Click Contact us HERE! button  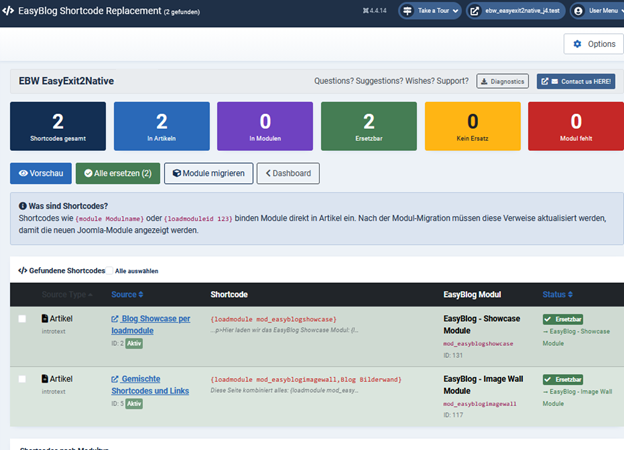coord(576,81)
